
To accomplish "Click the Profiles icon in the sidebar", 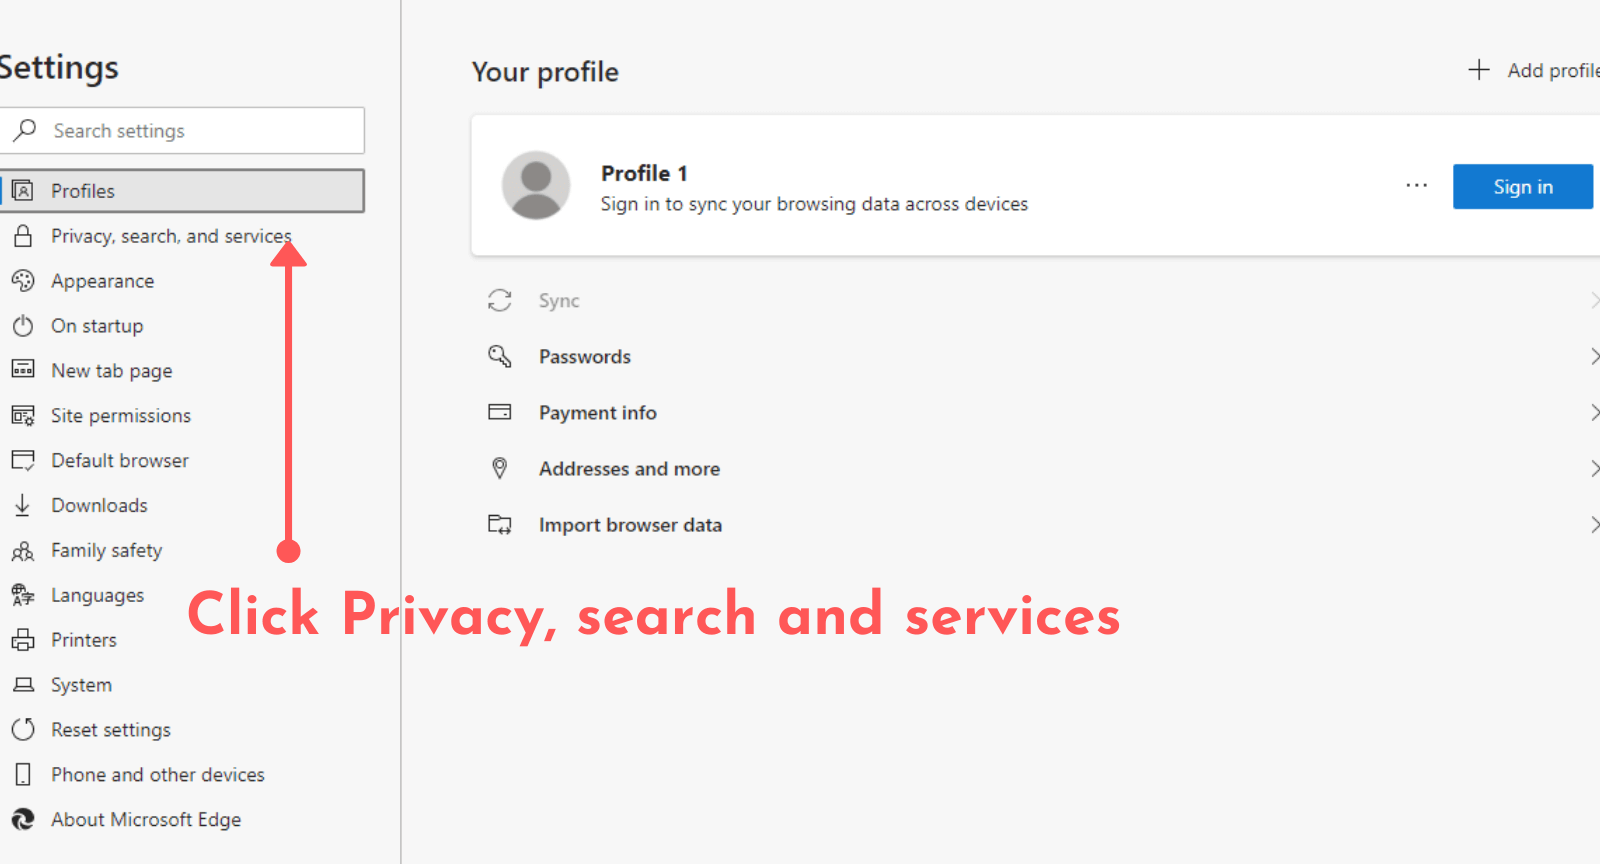I will [x=23, y=191].
